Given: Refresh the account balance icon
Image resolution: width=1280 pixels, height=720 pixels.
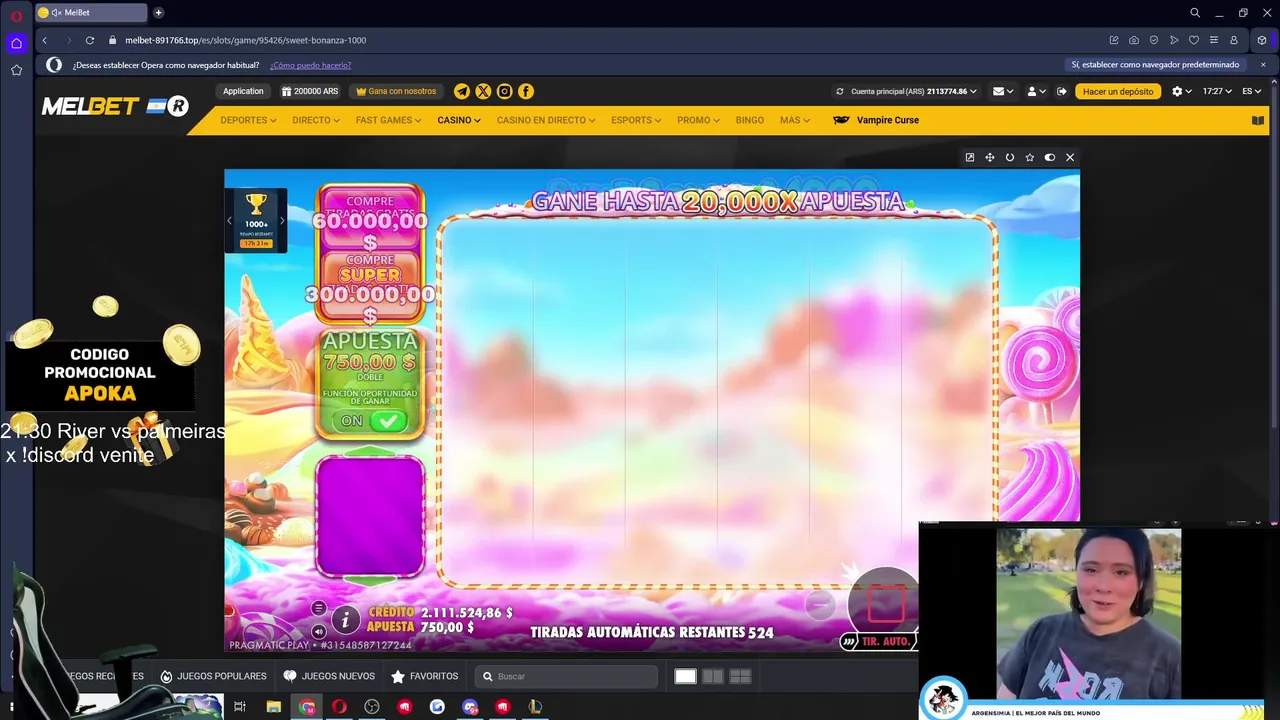Looking at the screenshot, I should (x=840, y=91).
